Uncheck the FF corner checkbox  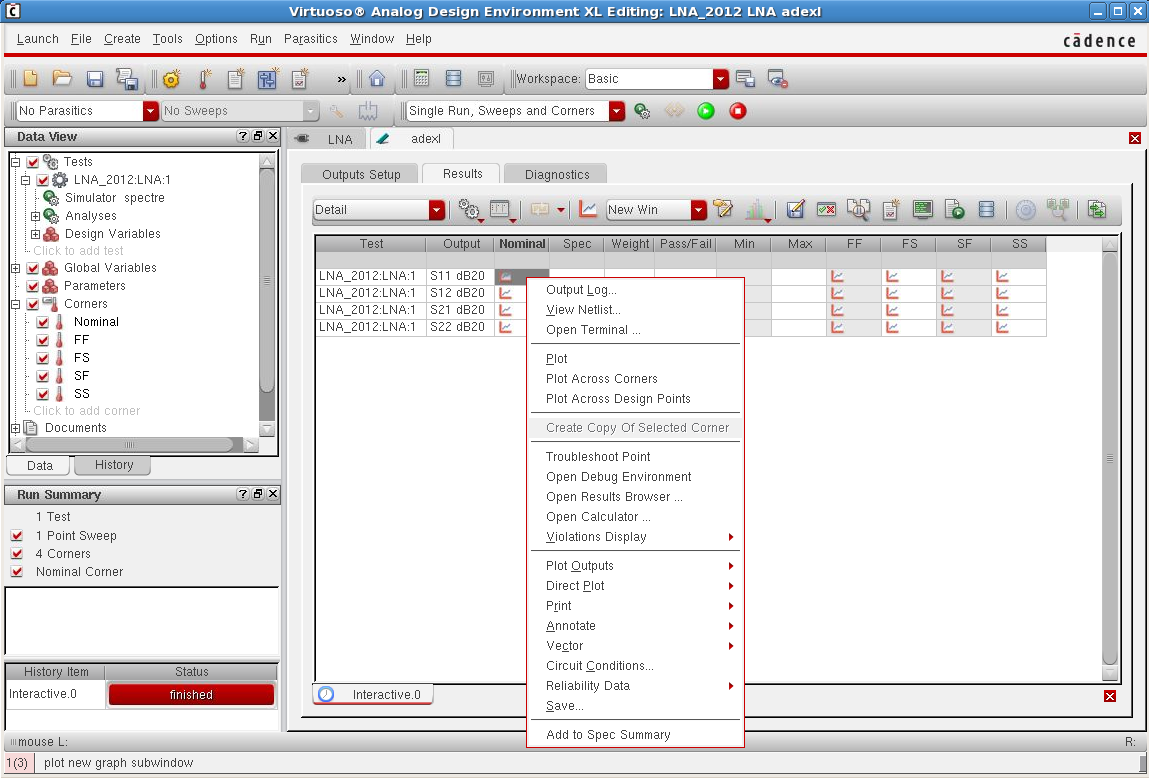click(42, 340)
